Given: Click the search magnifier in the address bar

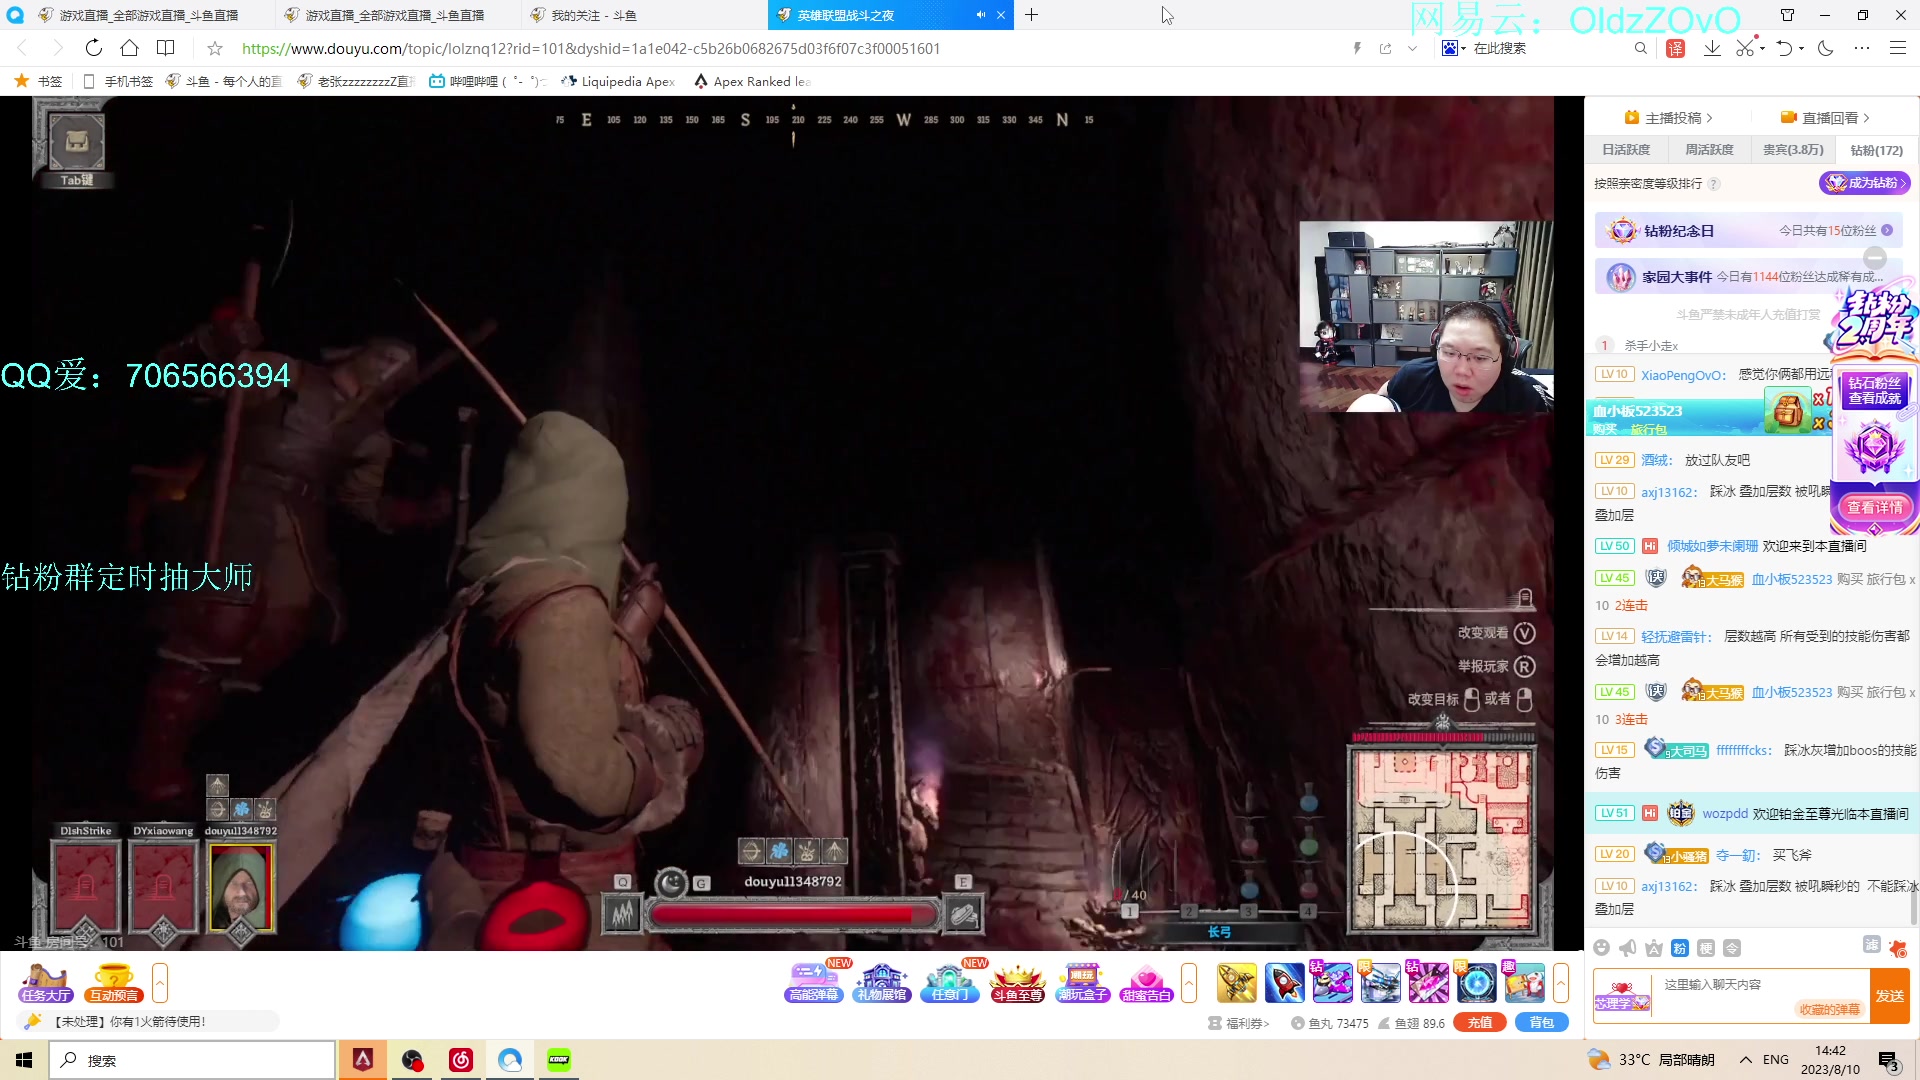Looking at the screenshot, I should pos(1640,48).
